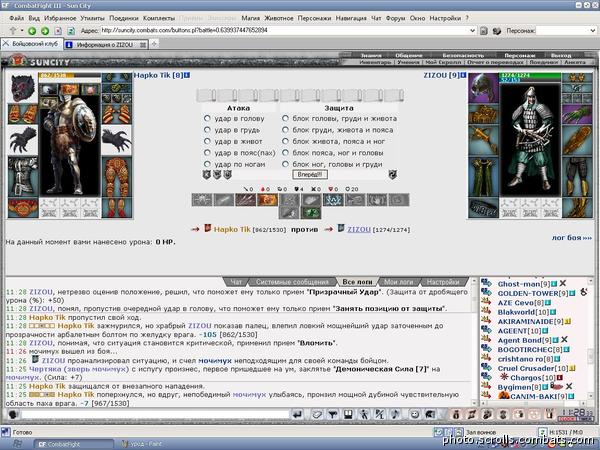This screenshot has width=600, height=450.
Task: Open the лог боя link
Action: (572, 238)
